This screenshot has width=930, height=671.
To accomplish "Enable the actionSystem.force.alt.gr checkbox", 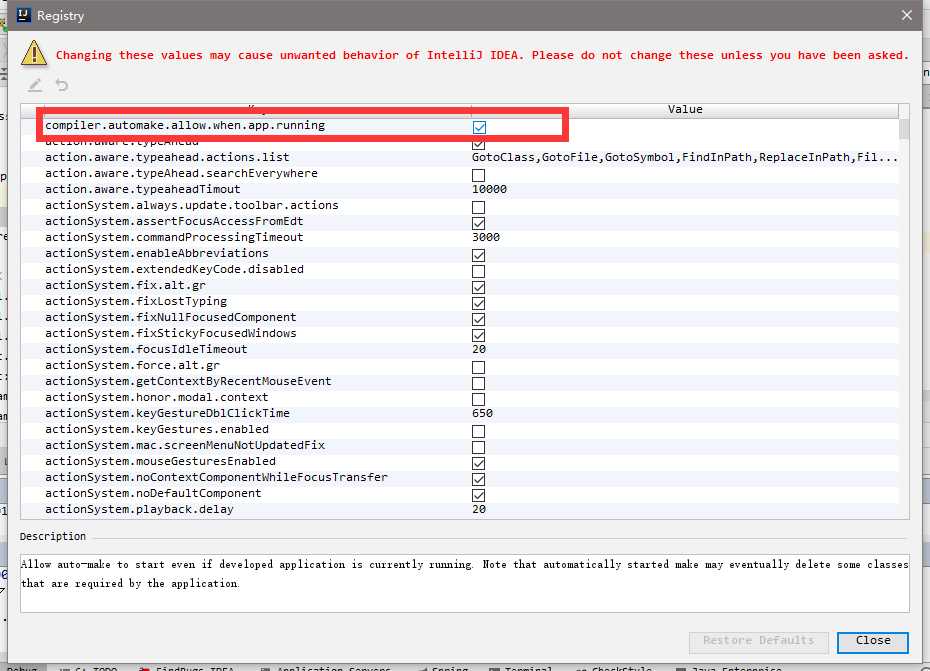I will click(x=478, y=367).
